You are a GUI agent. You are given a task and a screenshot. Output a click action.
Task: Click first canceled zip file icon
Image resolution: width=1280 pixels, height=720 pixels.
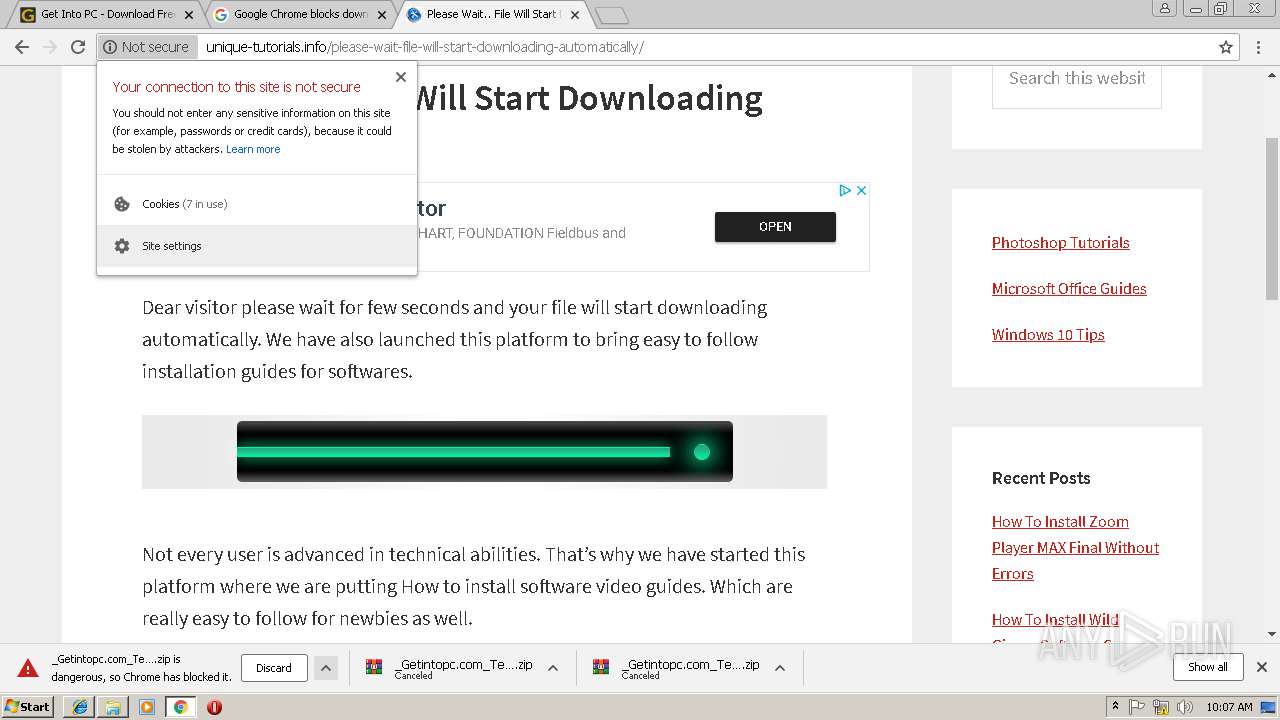(374, 668)
